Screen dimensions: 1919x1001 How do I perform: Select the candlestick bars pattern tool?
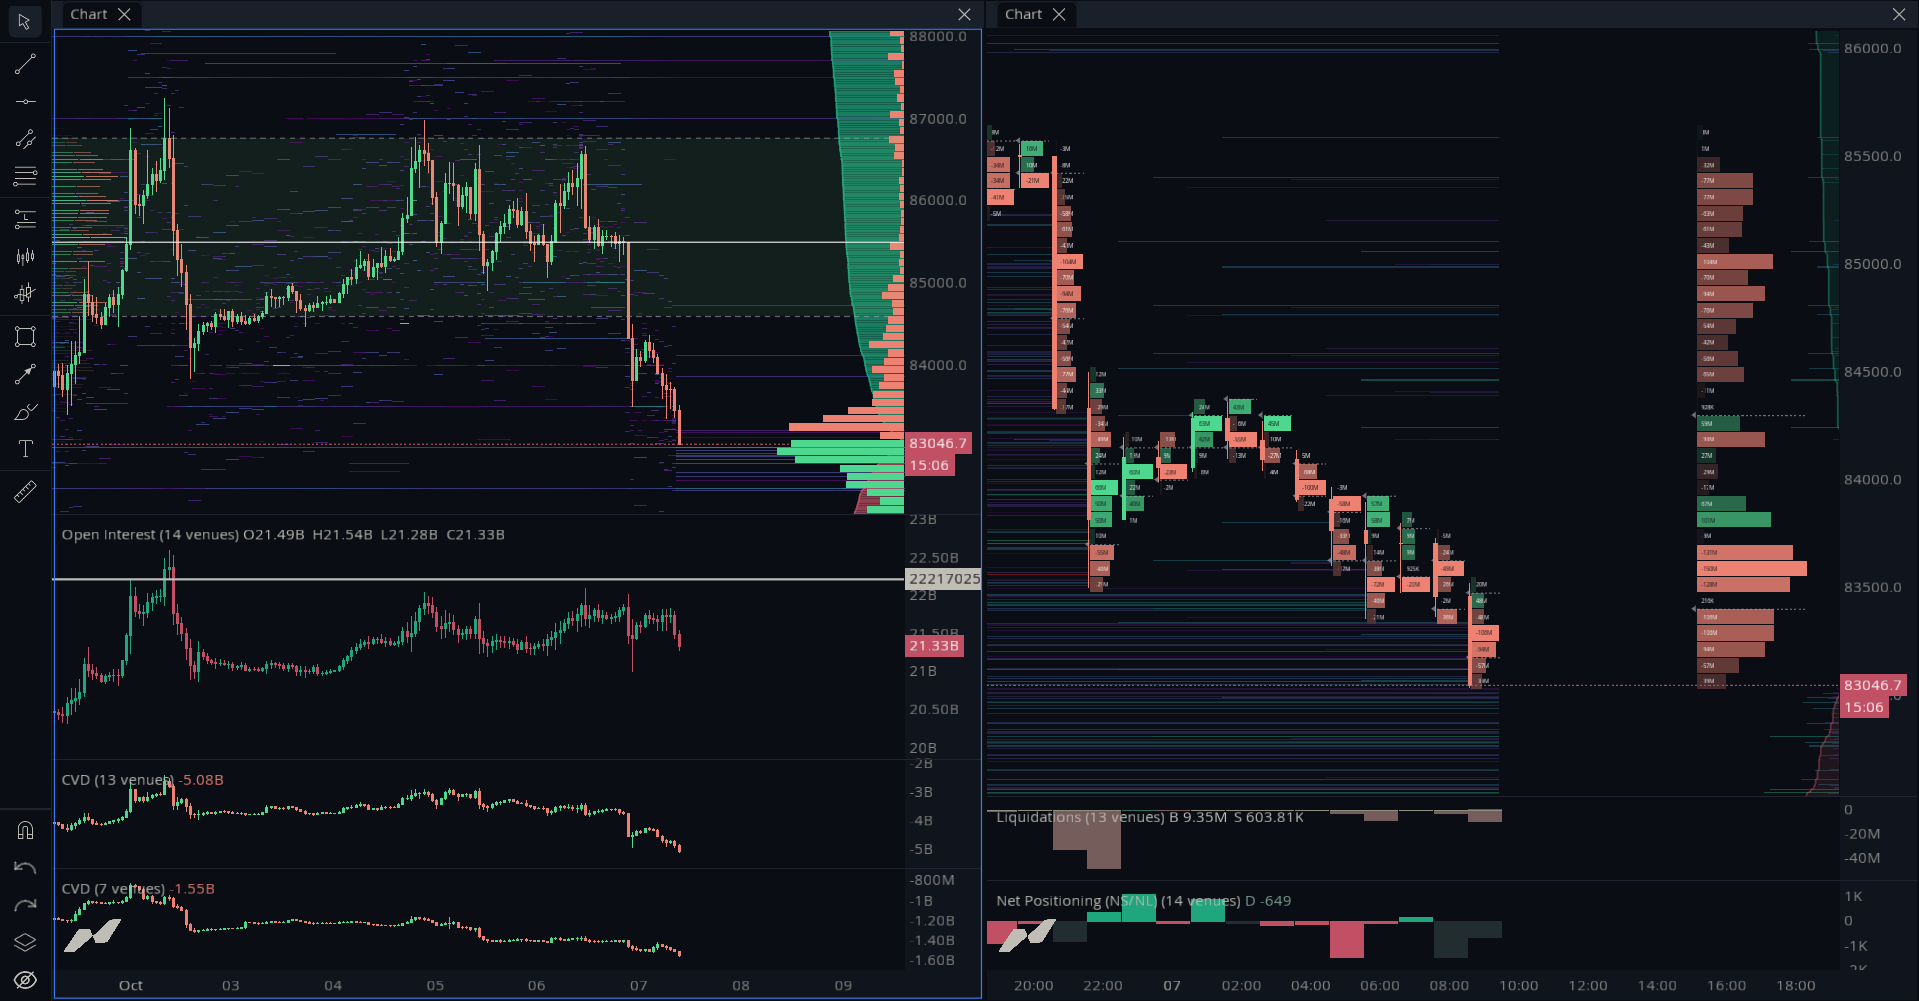pos(25,257)
